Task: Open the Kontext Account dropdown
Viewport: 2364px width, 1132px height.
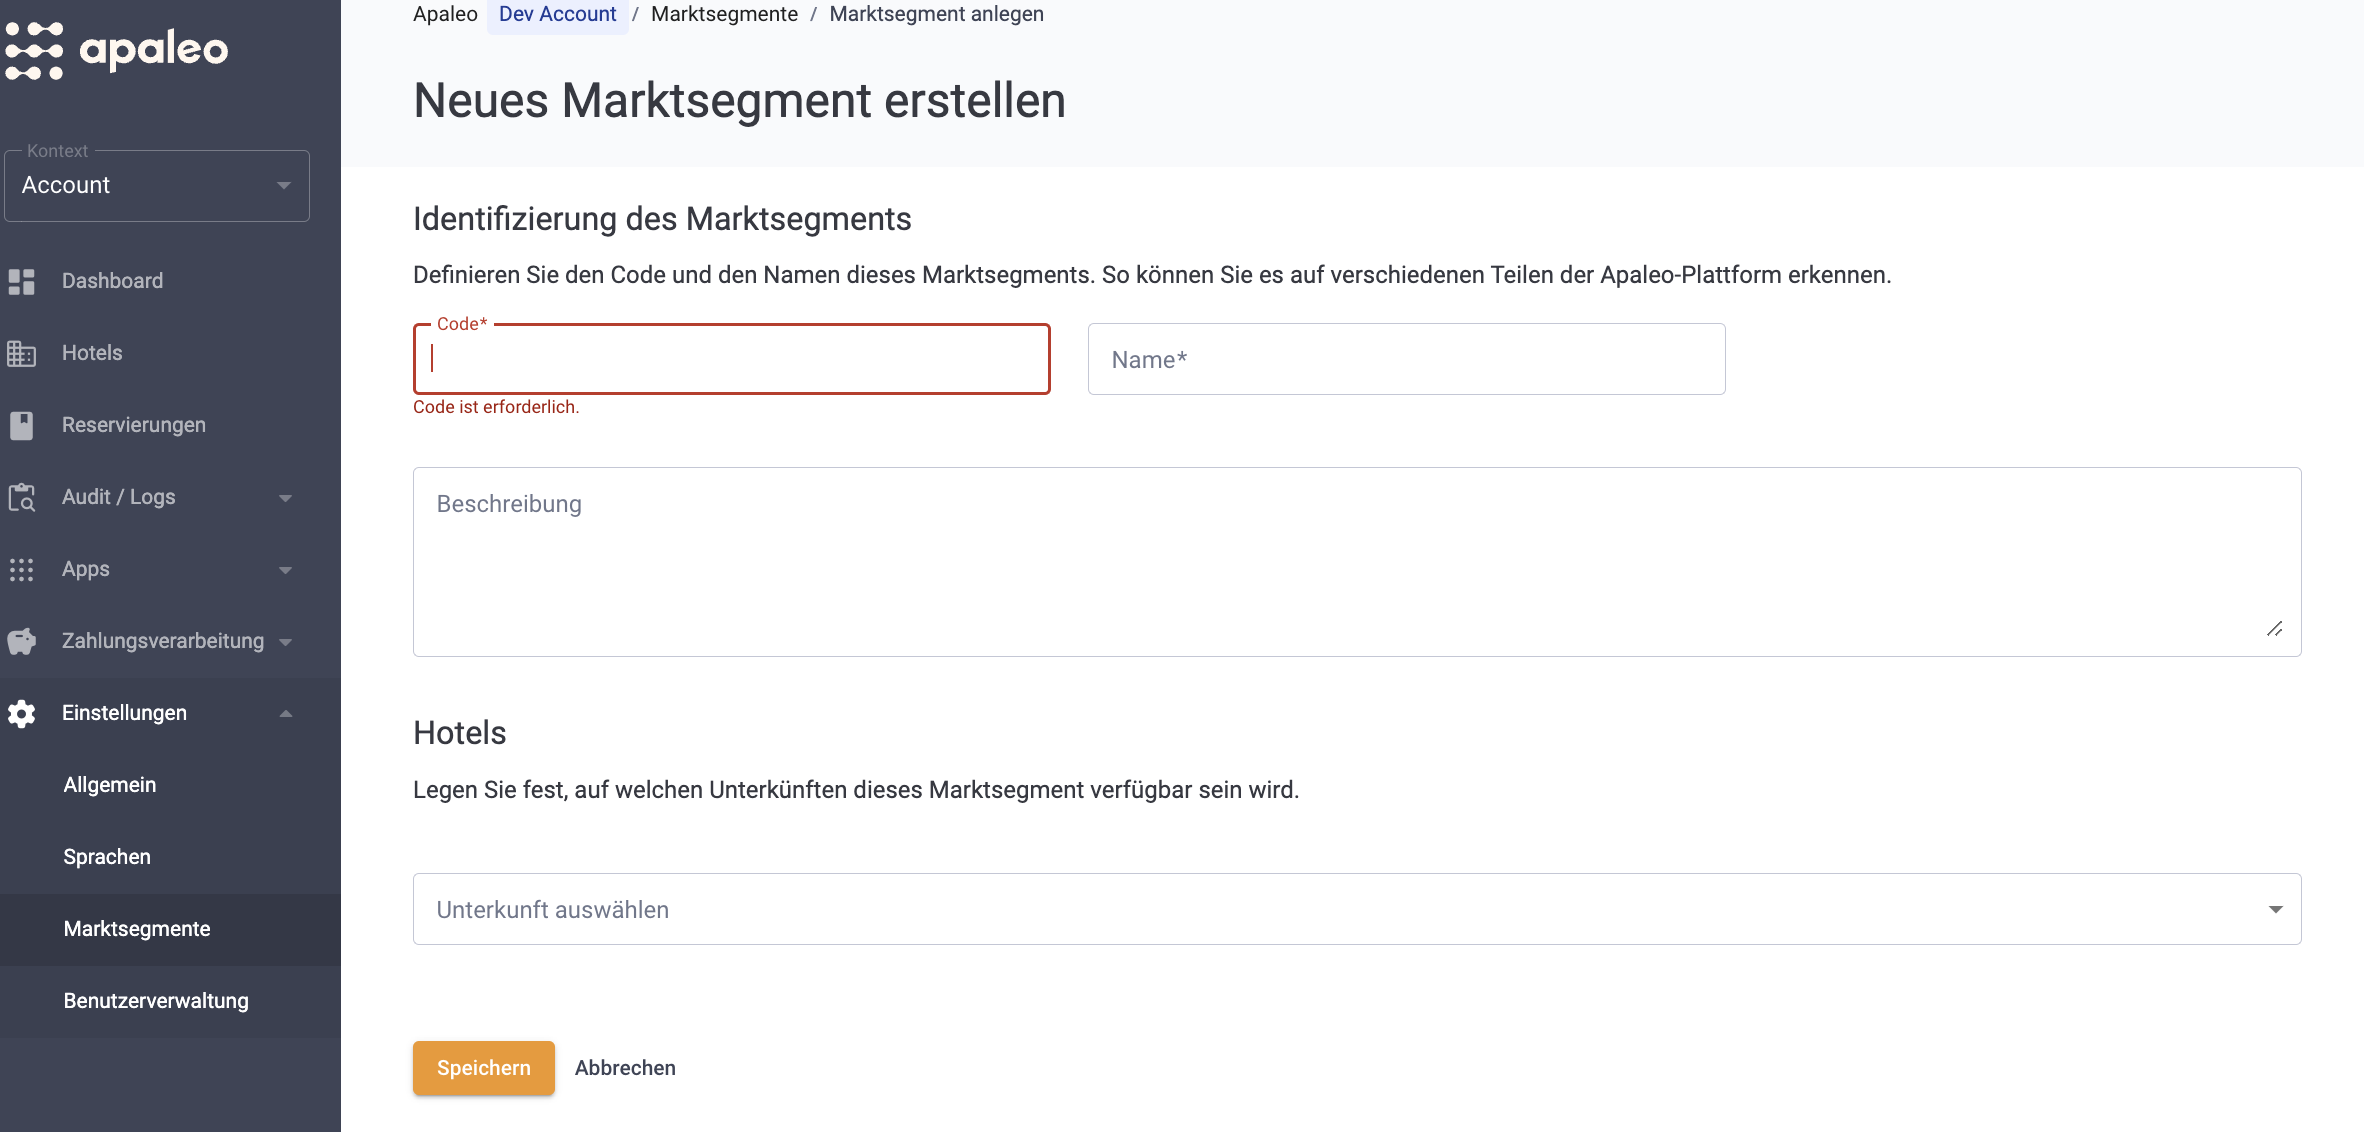Action: coord(156,185)
